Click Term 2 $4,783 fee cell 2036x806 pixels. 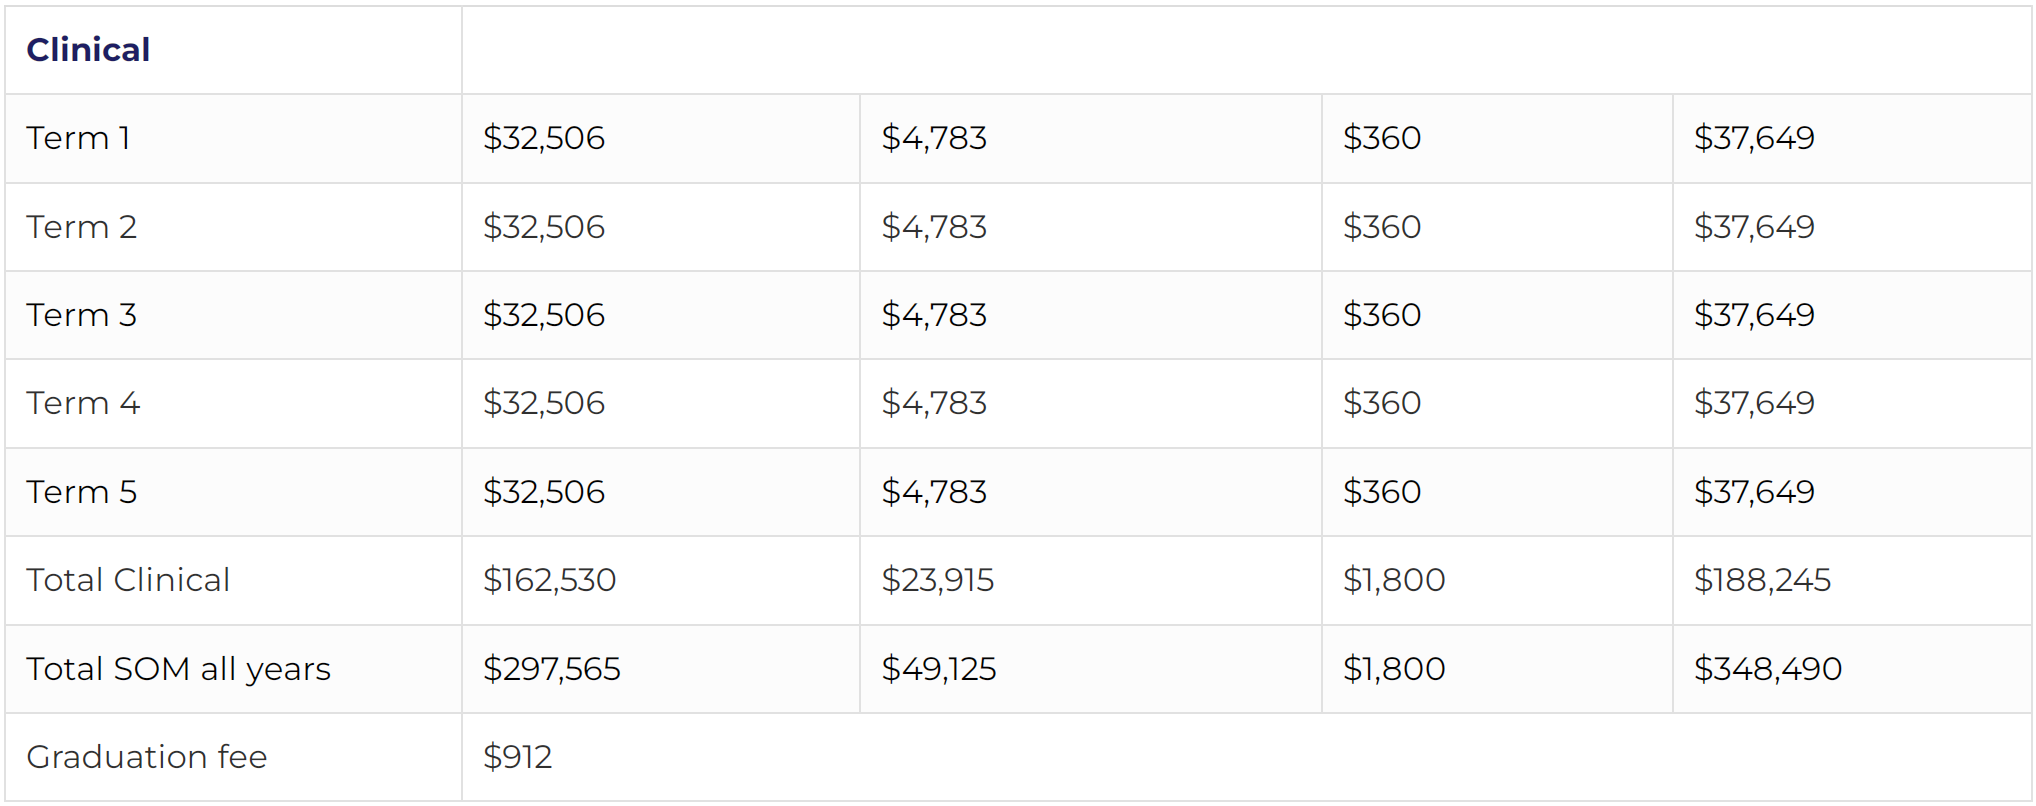[x=934, y=227]
